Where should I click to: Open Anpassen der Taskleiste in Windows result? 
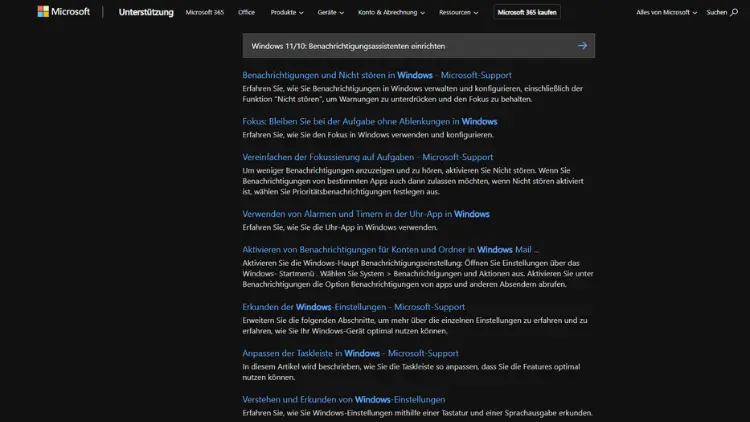(x=351, y=353)
